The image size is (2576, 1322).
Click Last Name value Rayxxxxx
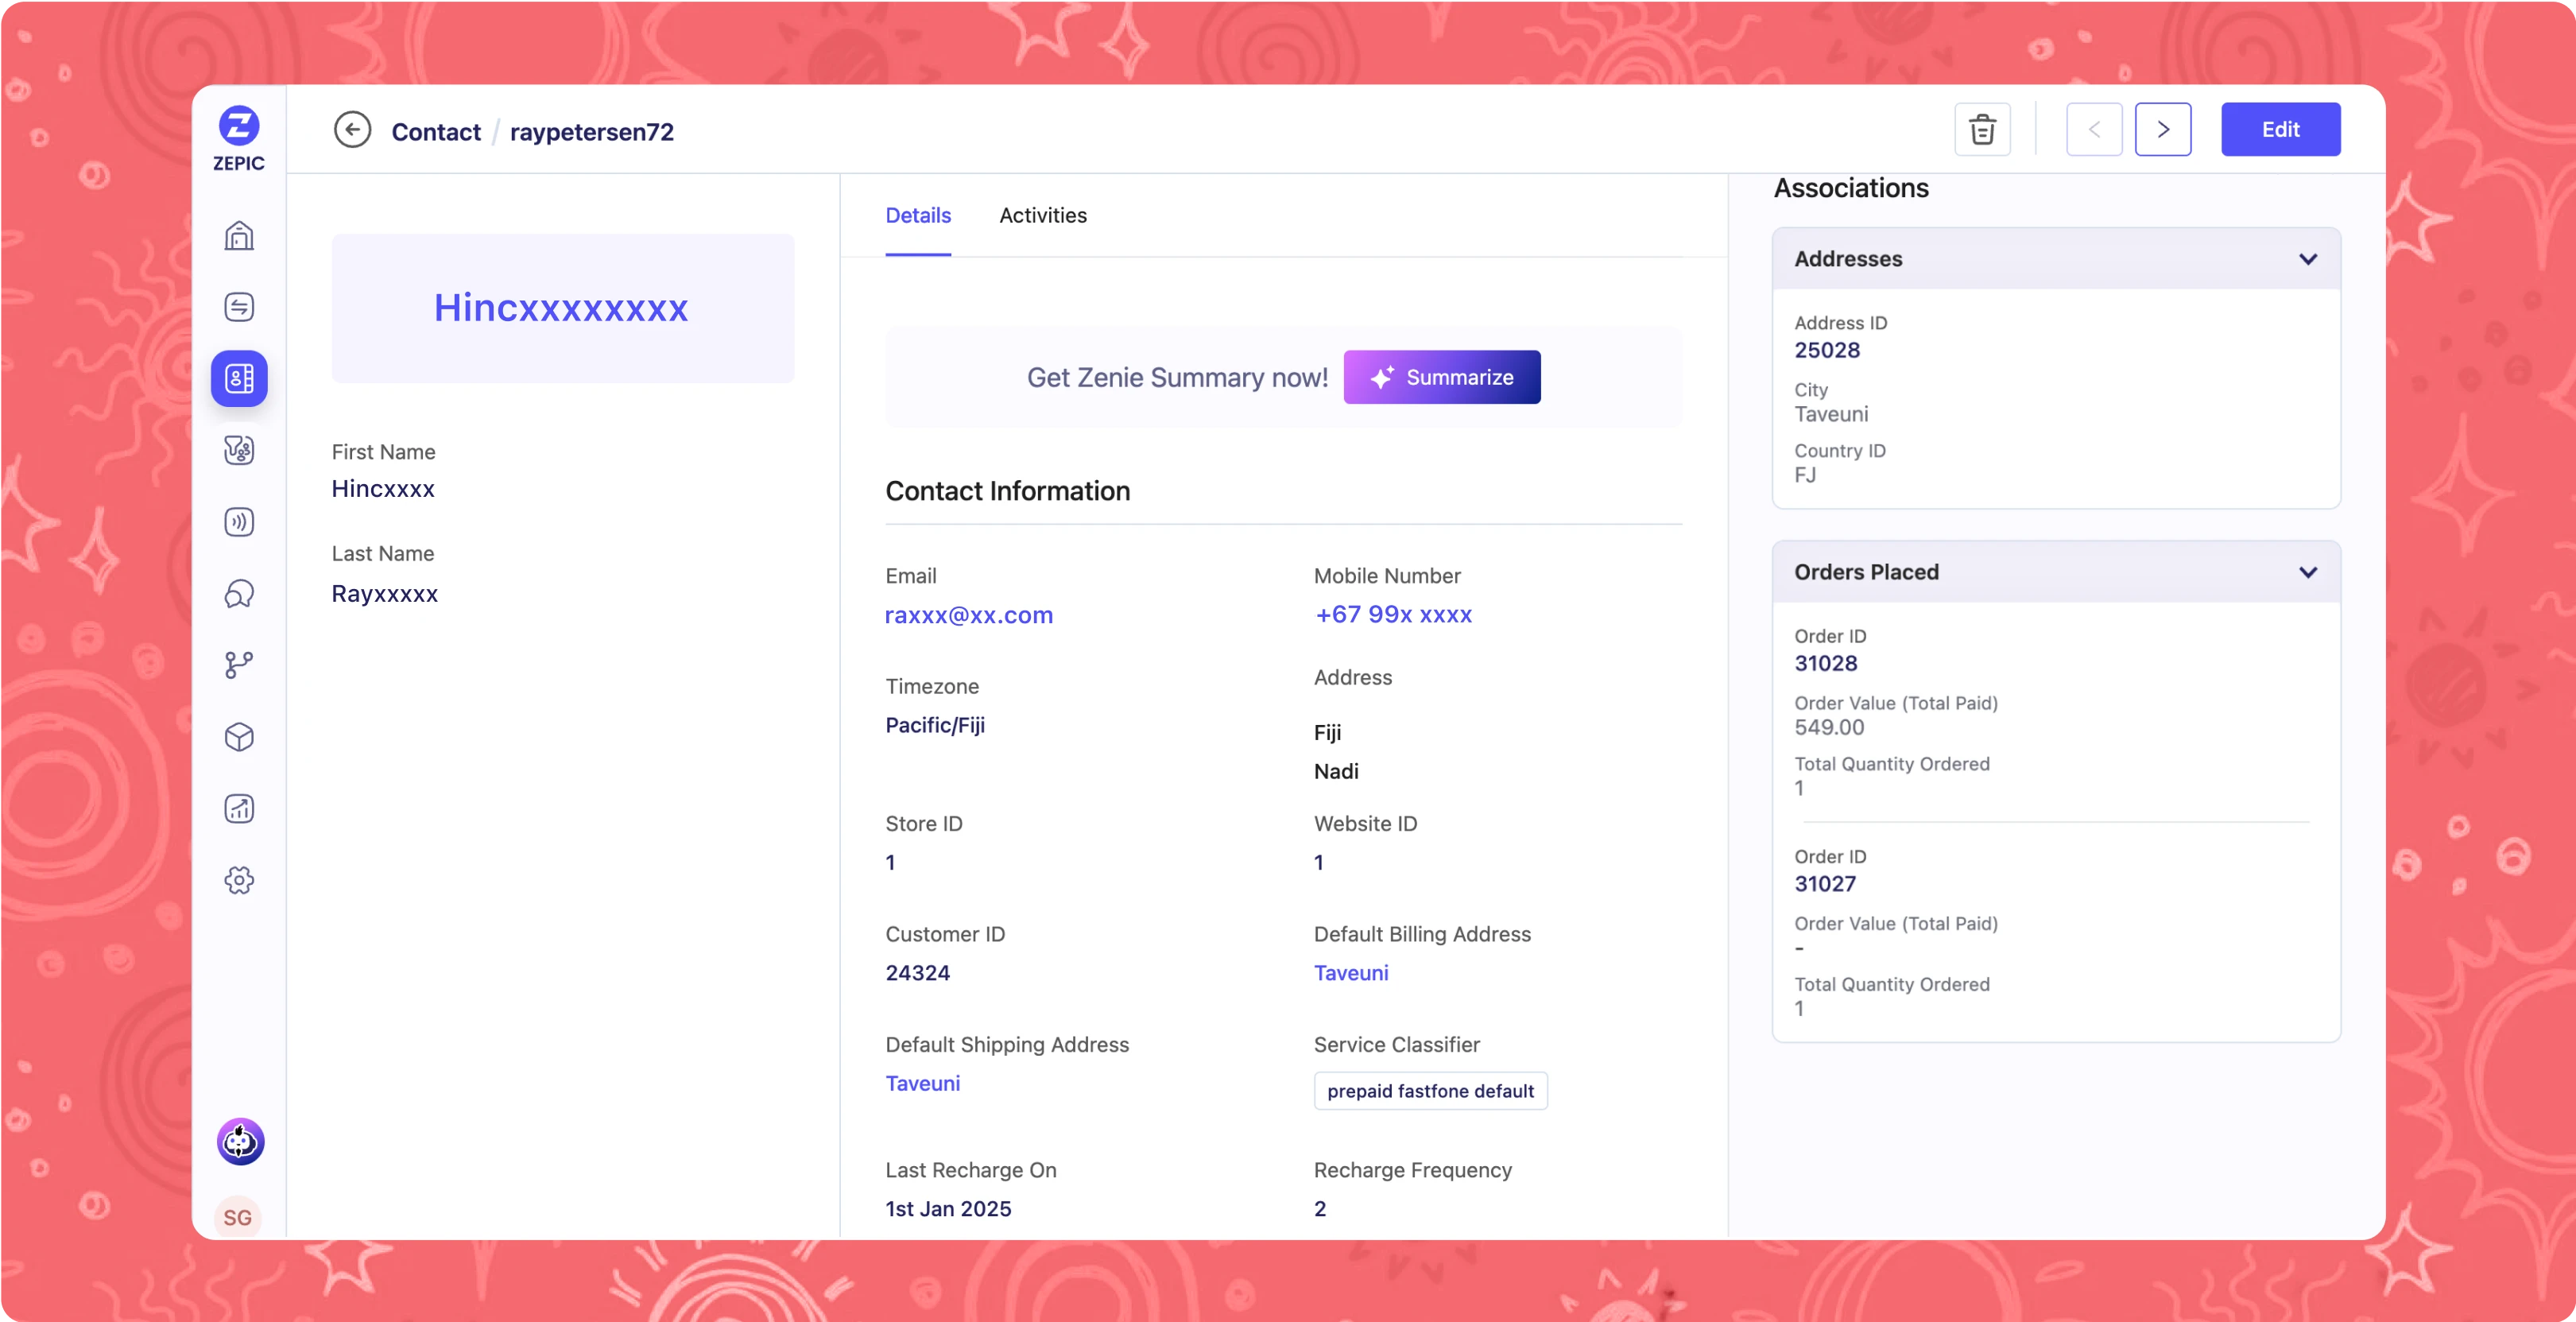384,594
